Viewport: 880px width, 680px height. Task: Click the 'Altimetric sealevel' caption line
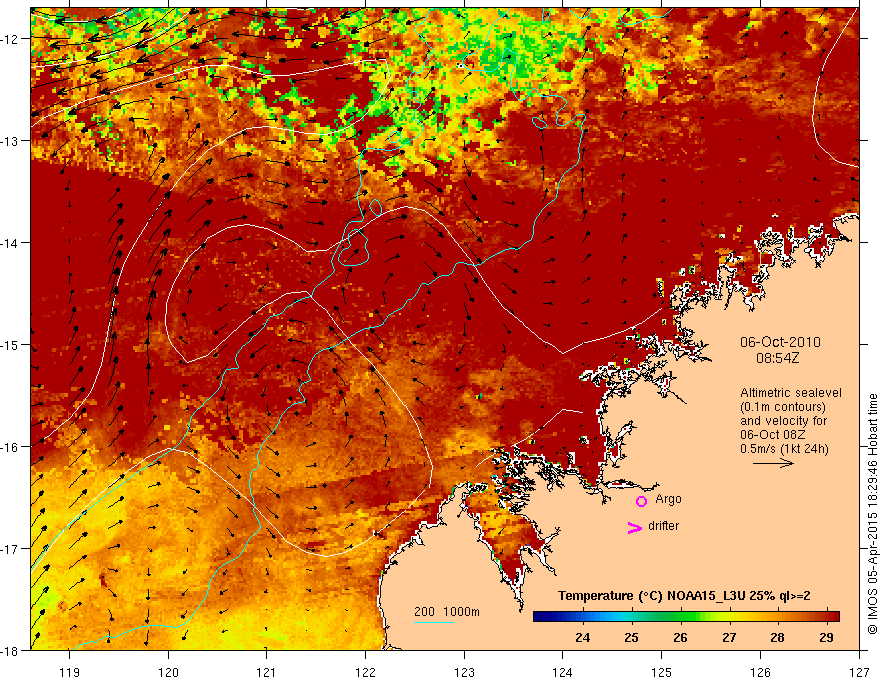[x=791, y=393]
